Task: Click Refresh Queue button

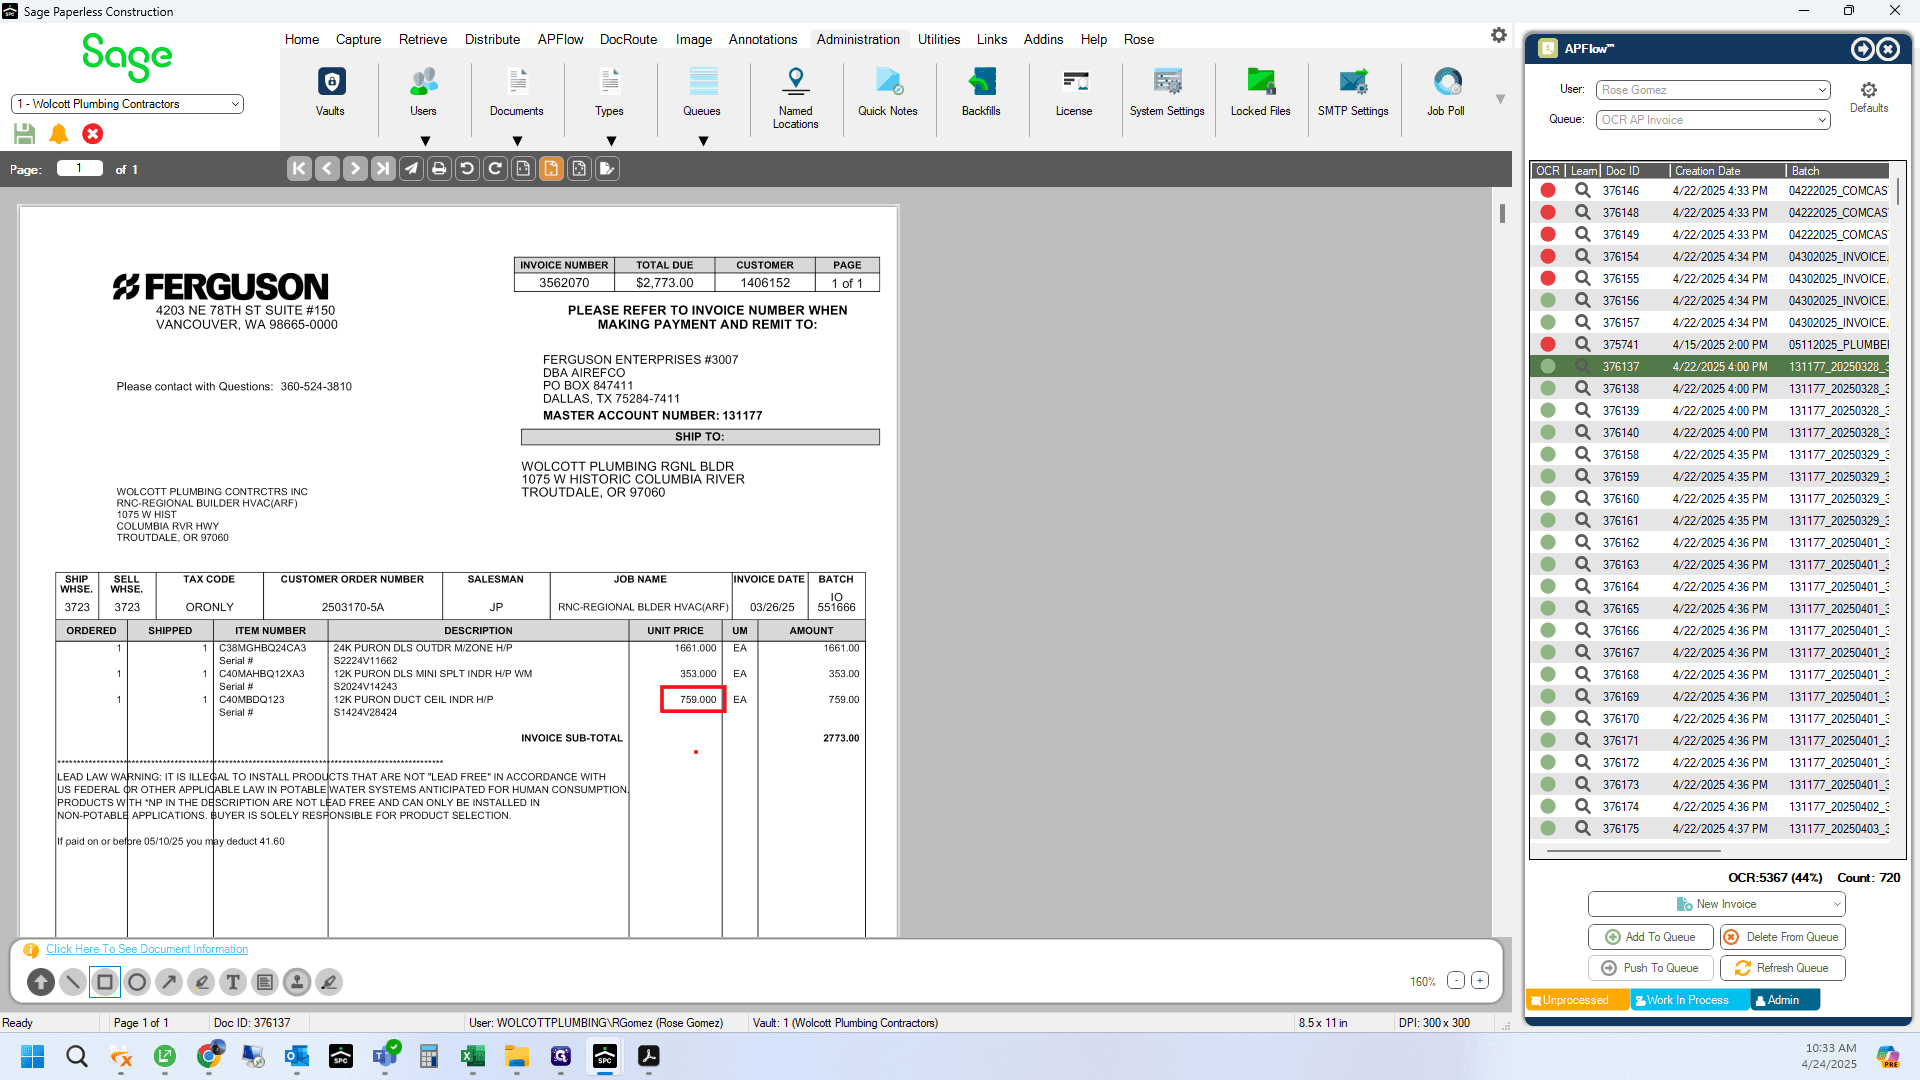Action: 1782,968
